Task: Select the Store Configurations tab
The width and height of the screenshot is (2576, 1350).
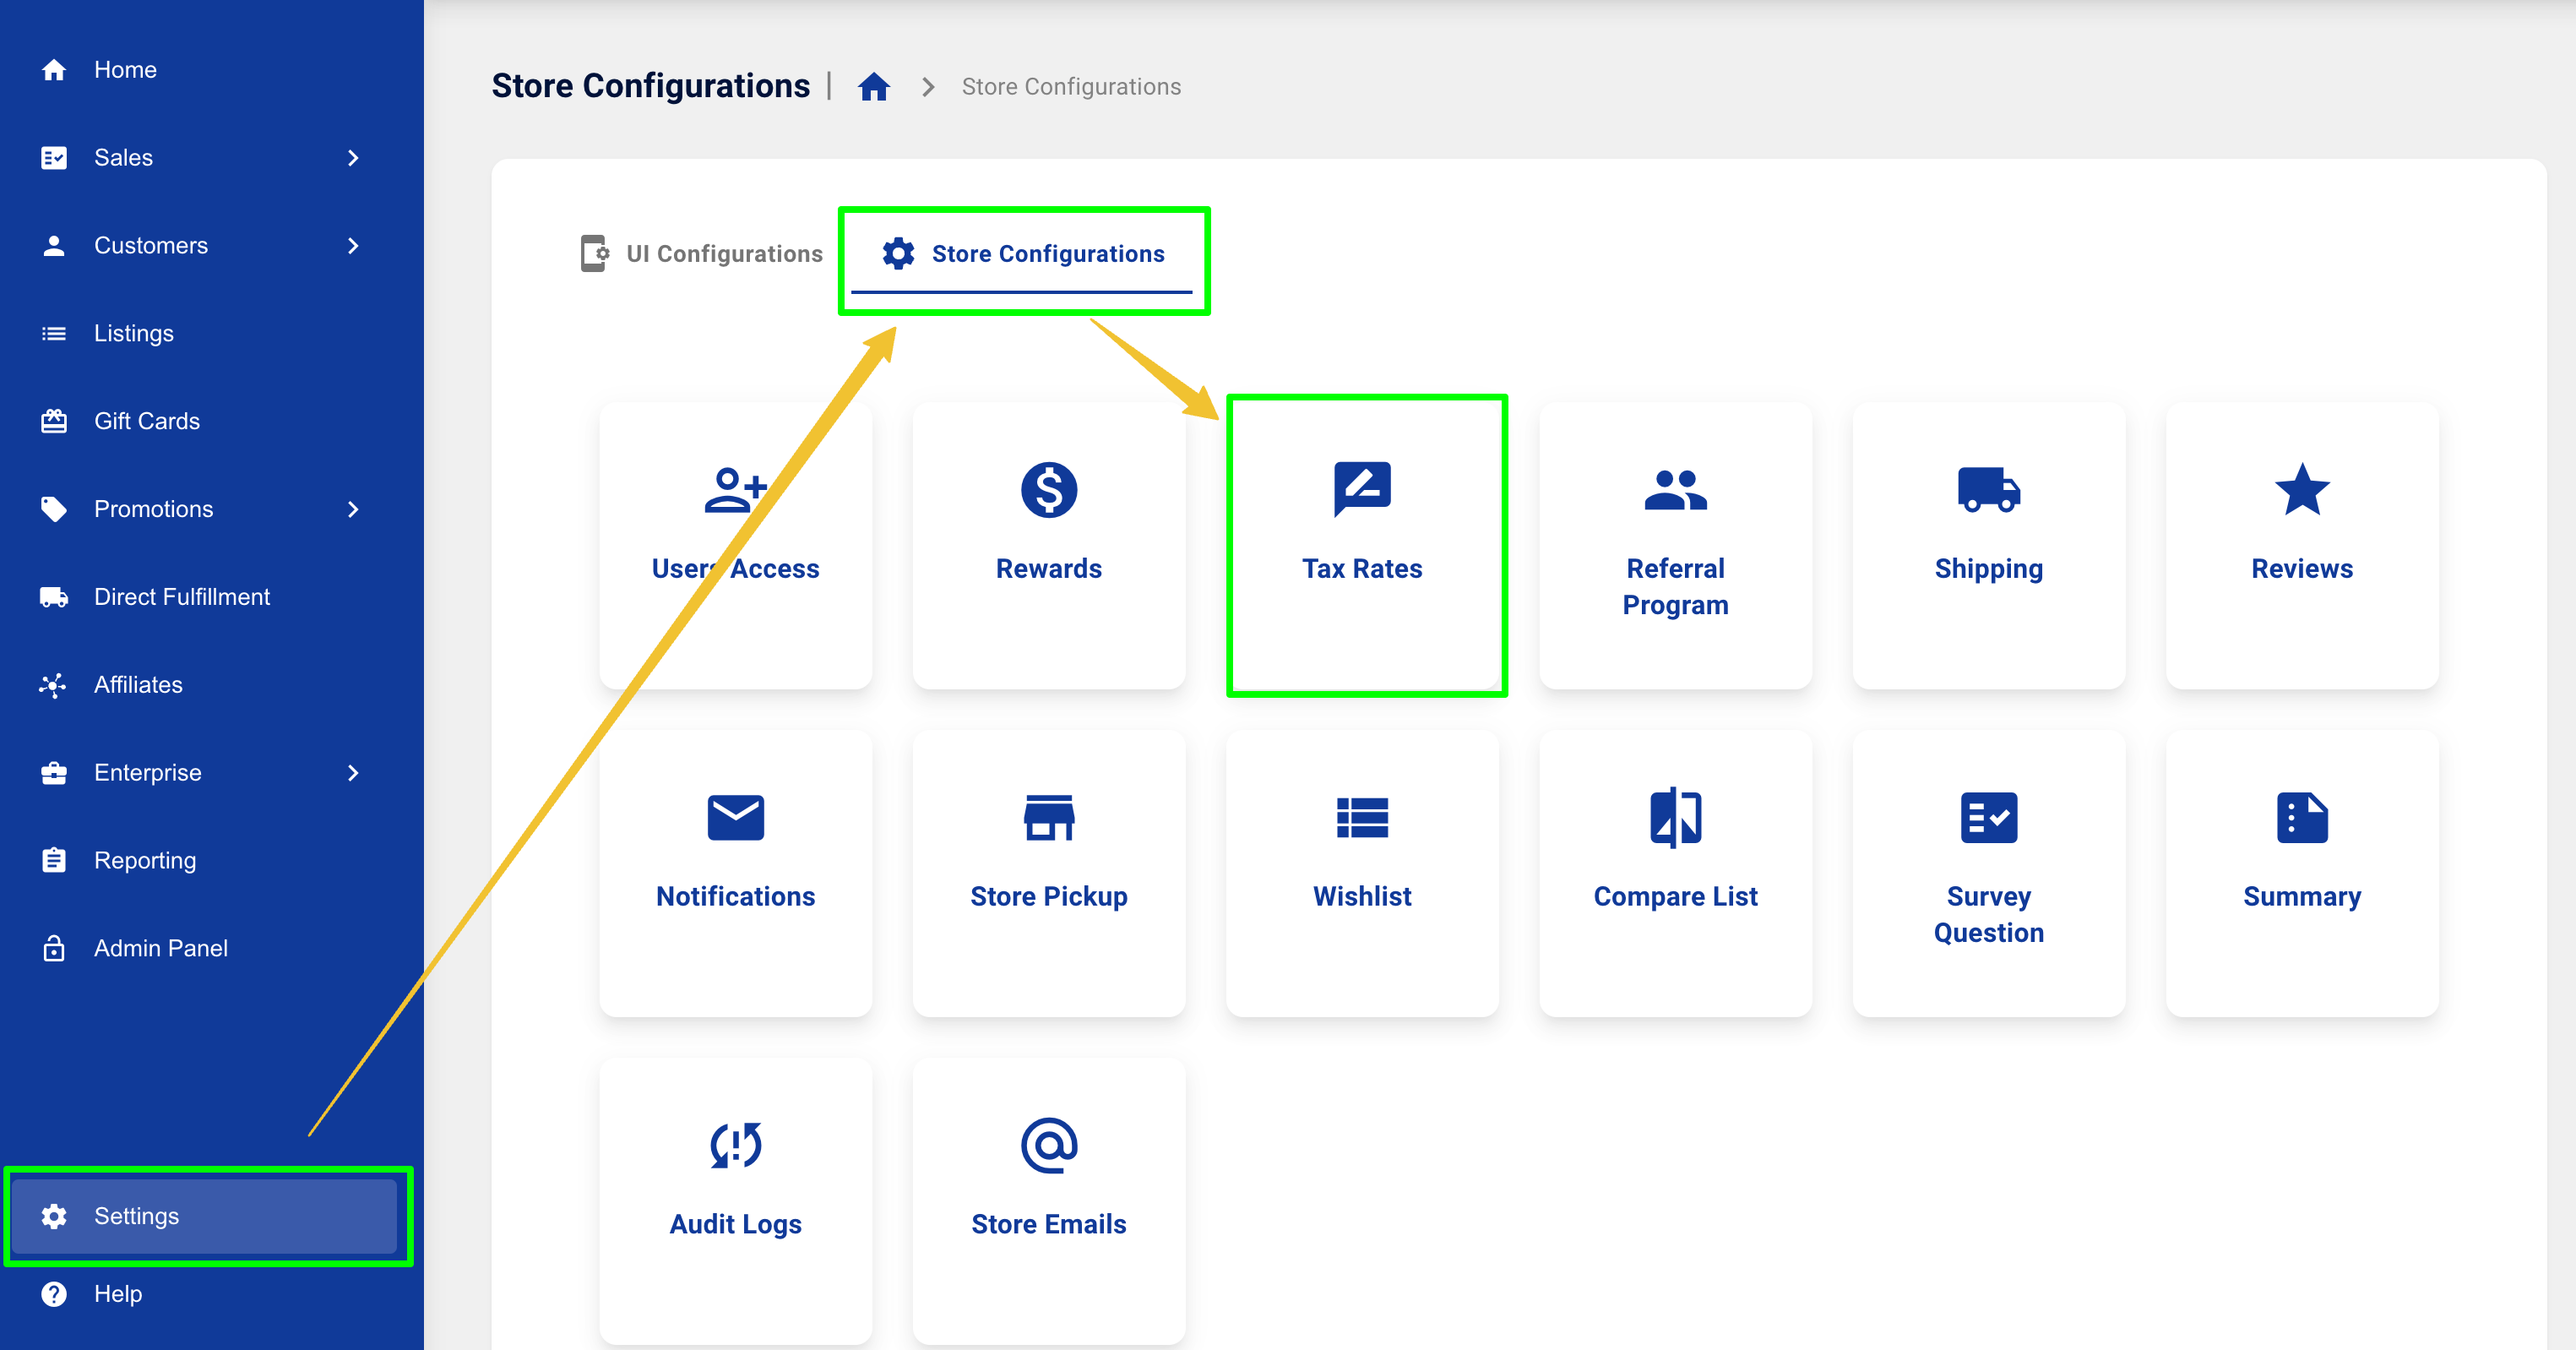Action: coord(1023,254)
